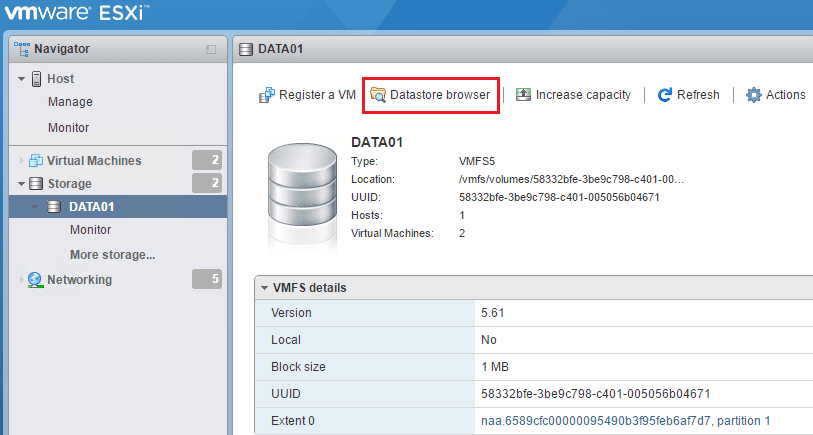Expand the Networking tree node

21,280
